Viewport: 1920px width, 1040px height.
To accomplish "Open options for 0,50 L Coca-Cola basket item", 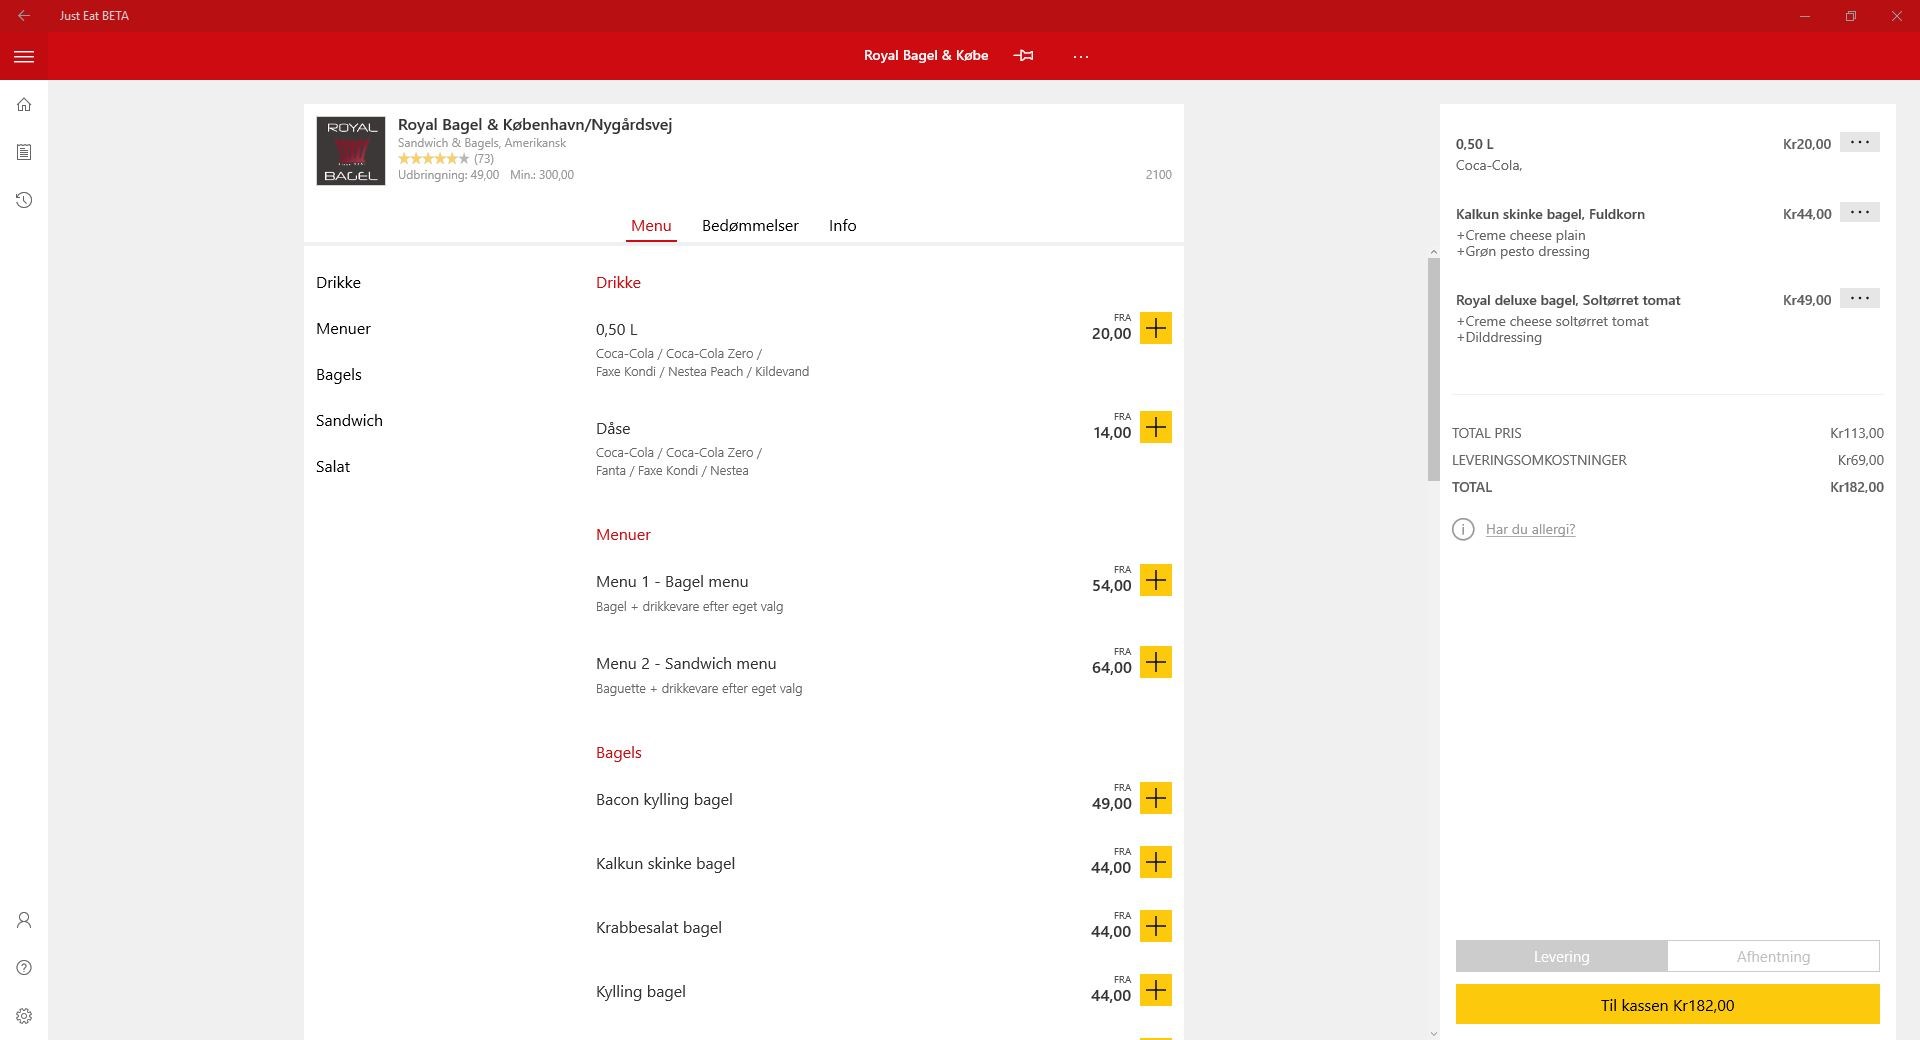I will (1860, 142).
